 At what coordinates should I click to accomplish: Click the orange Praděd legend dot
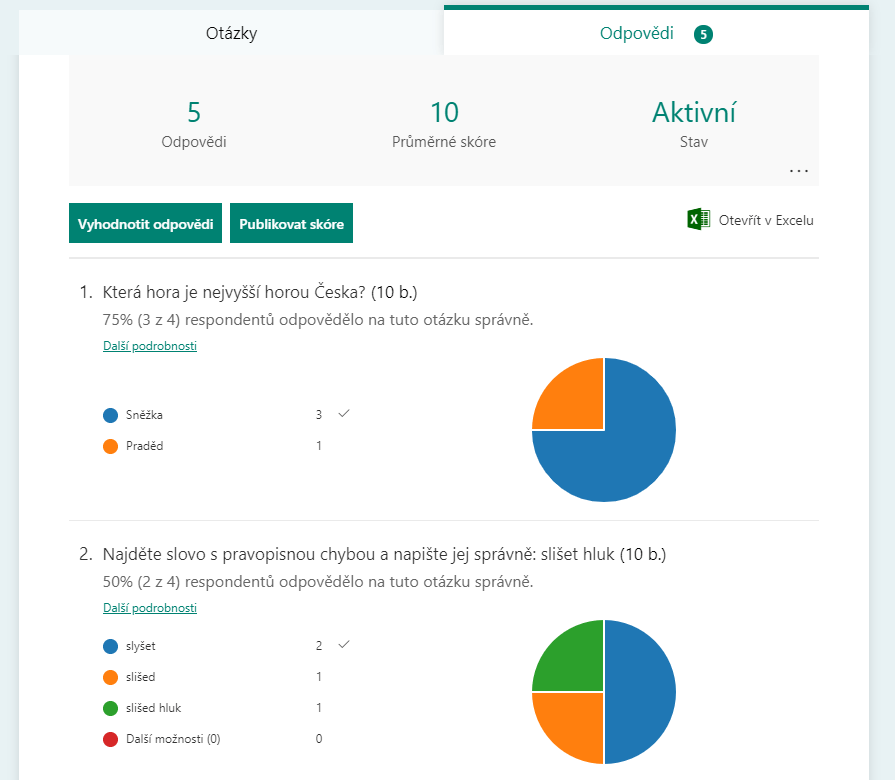[x=110, y=446]
